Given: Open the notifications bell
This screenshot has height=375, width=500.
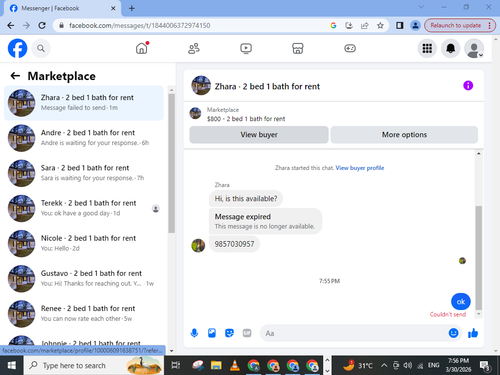Looking at the screenshot, I should tap(451, 49).
